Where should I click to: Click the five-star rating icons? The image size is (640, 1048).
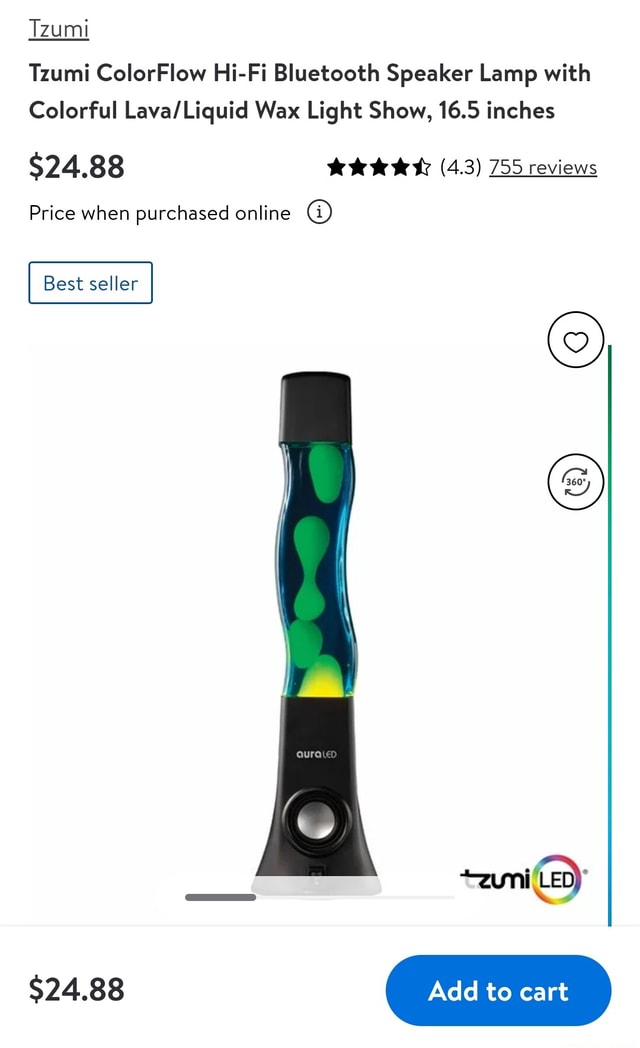point(379,167)
